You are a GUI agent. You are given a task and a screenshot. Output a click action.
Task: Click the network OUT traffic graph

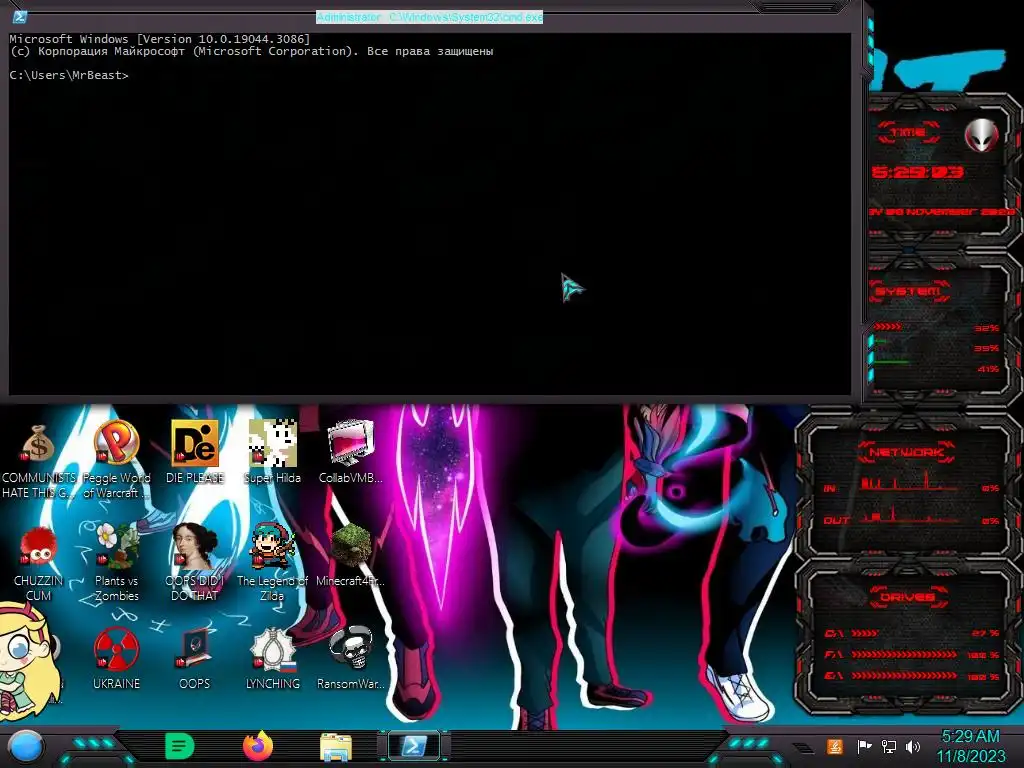point(909,517)
